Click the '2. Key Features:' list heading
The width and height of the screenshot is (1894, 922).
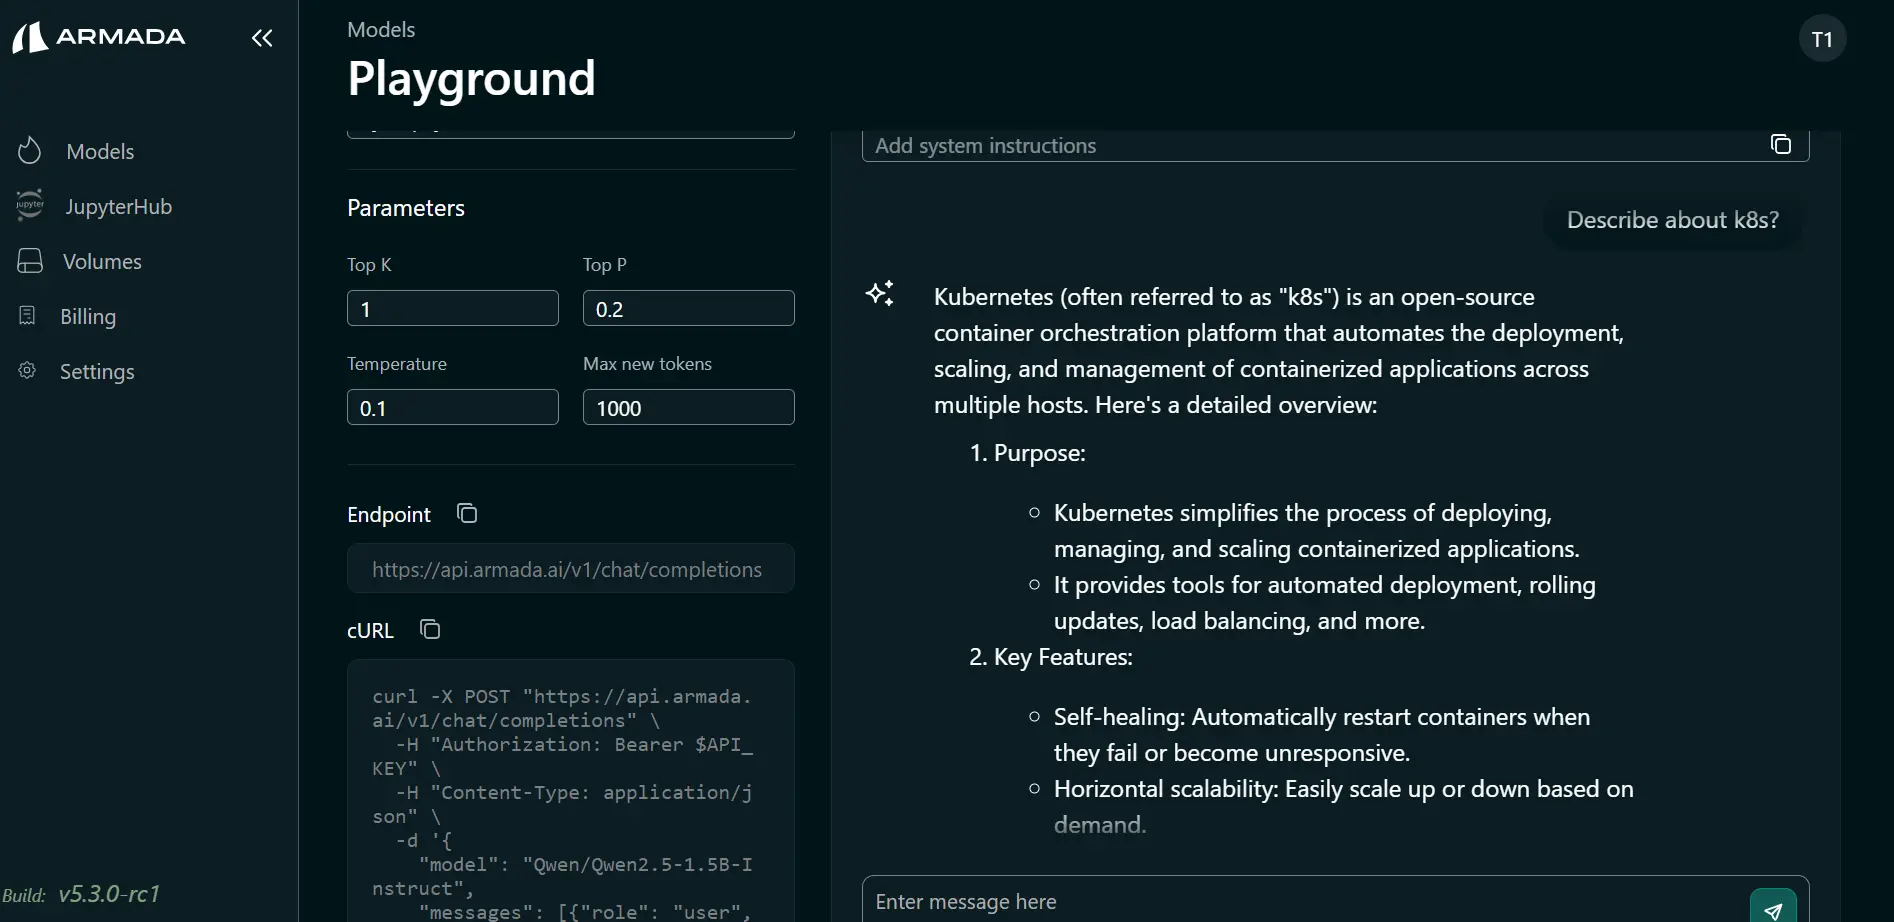[1051, 657]
